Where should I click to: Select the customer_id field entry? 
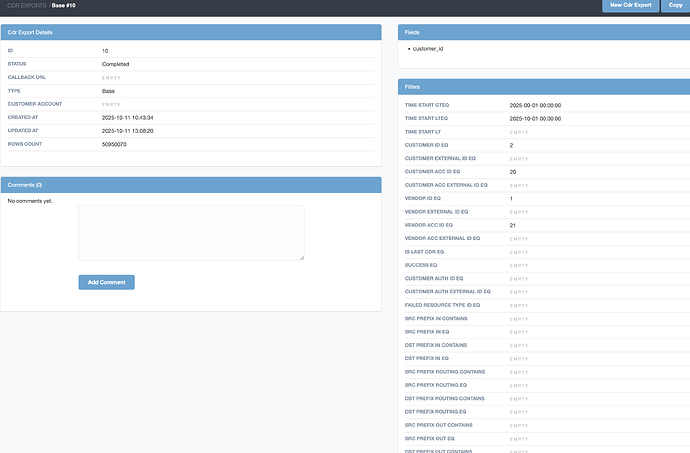pyautogui.click(x=427, y=49)
